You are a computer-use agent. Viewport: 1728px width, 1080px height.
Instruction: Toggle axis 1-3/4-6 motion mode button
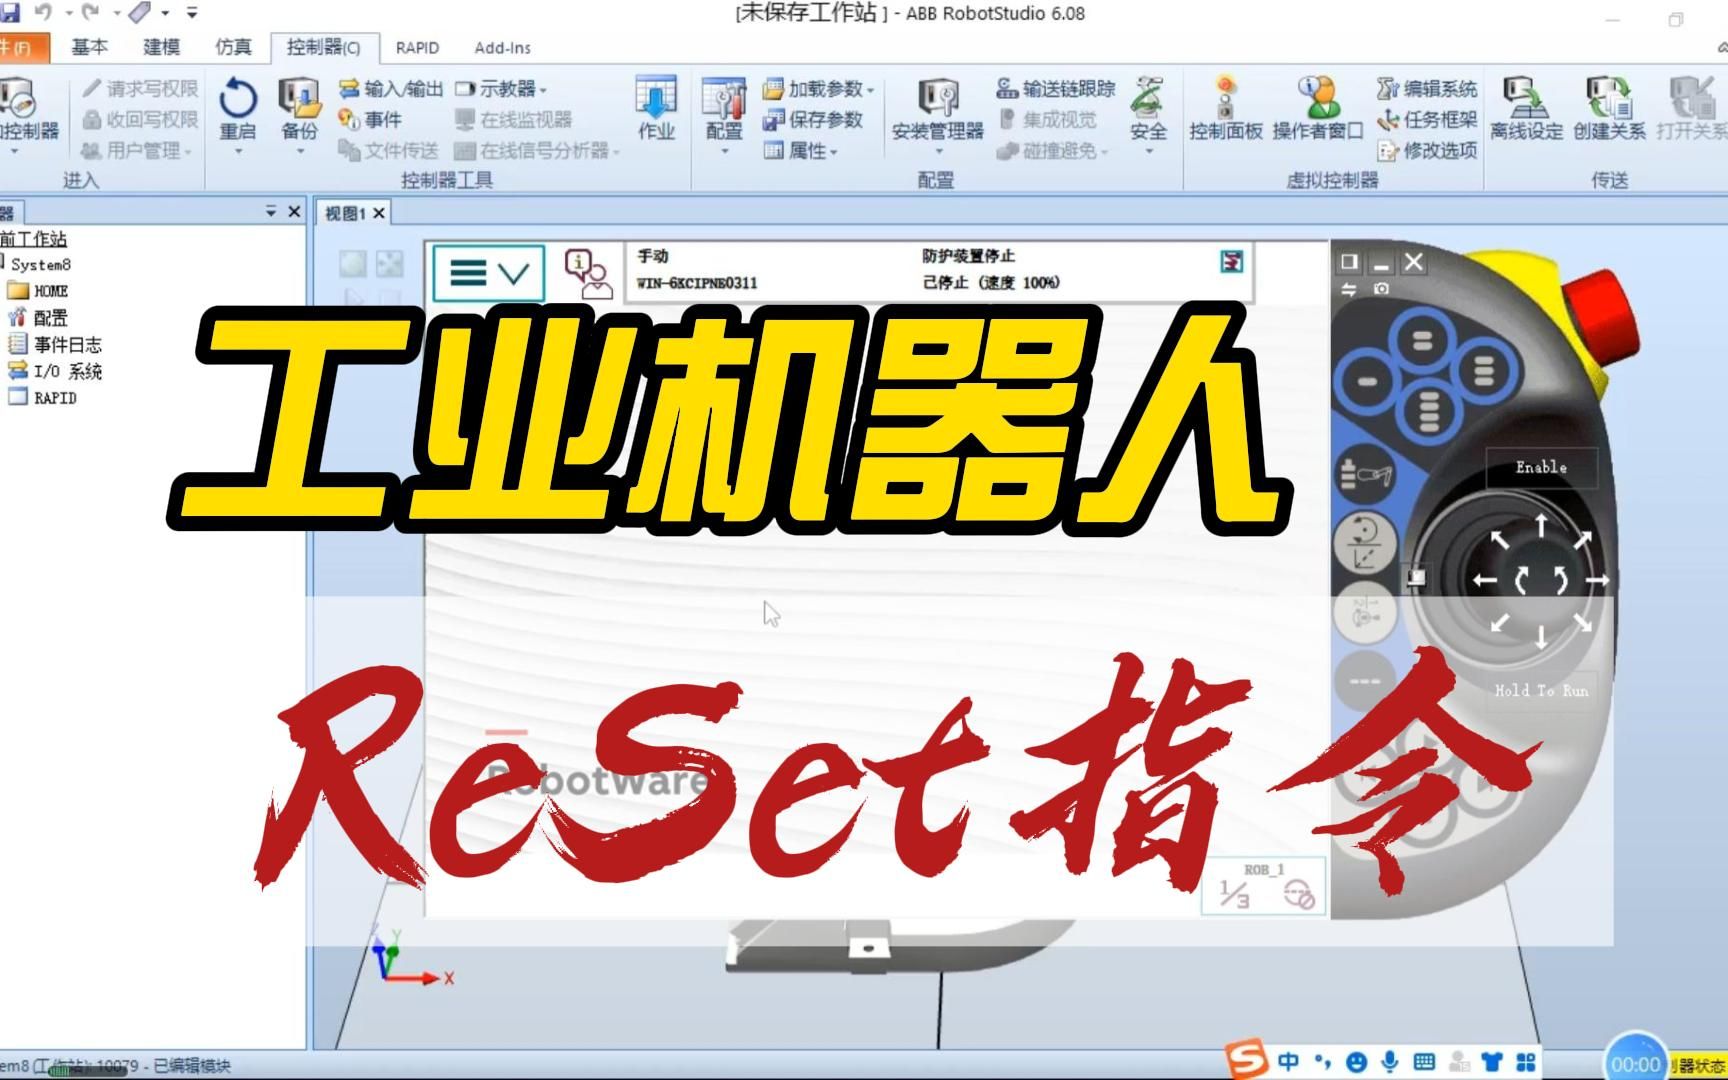click(1364, 611)
